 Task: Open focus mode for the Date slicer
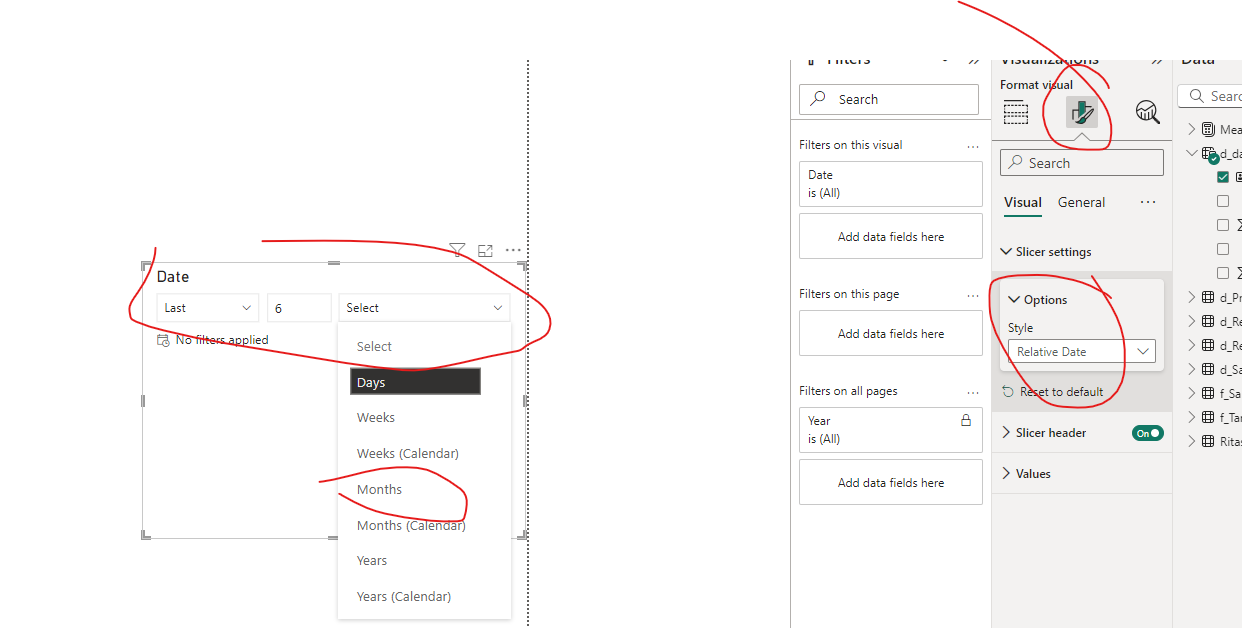click(x=485, y=251)
